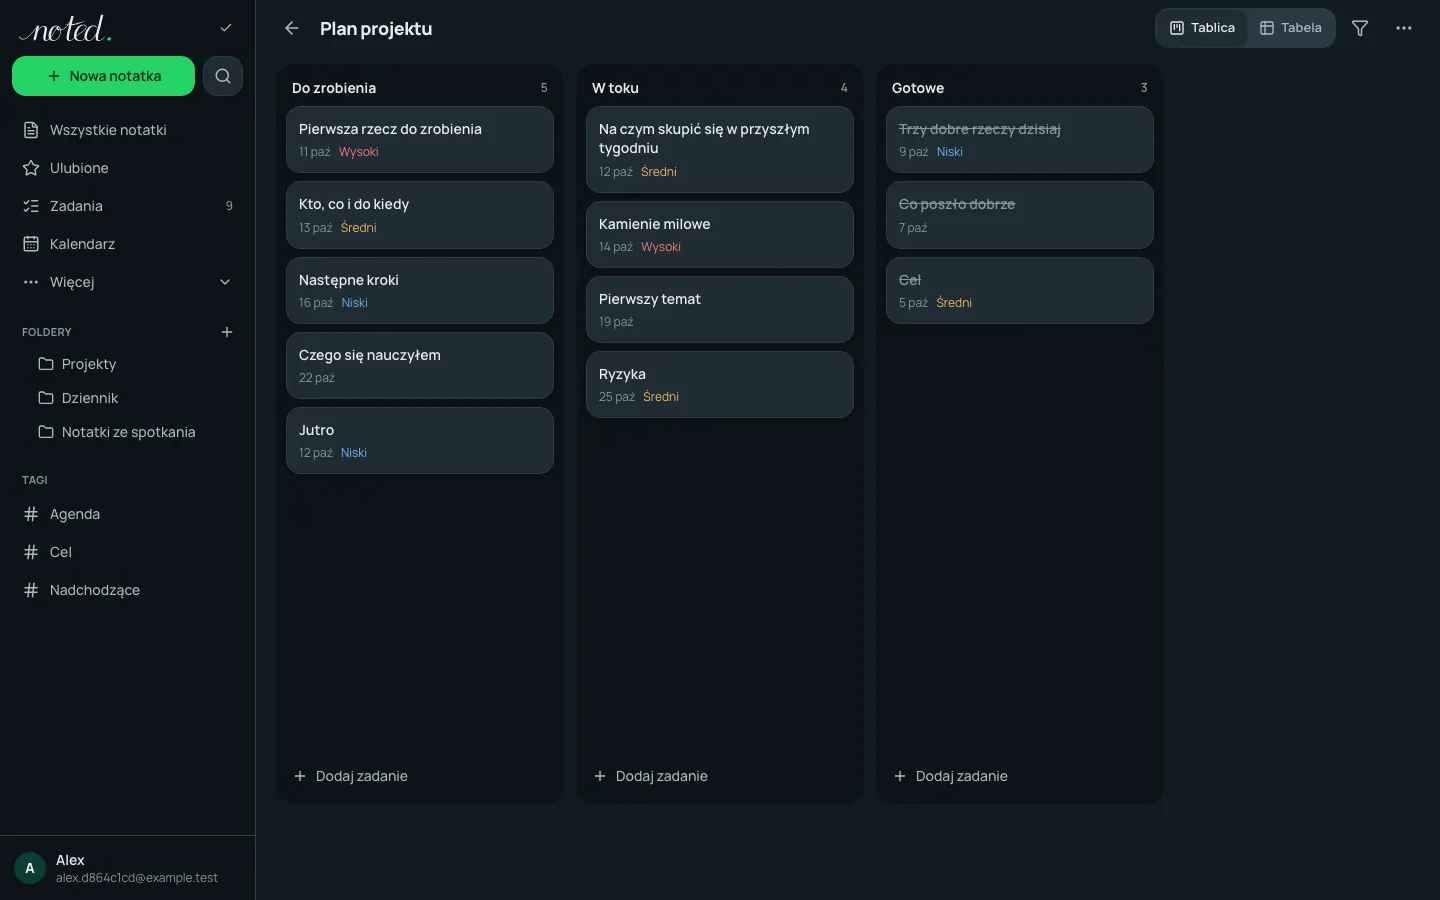
Task: Expand the Więcej section chevron
Action: (x=225, y=282)
